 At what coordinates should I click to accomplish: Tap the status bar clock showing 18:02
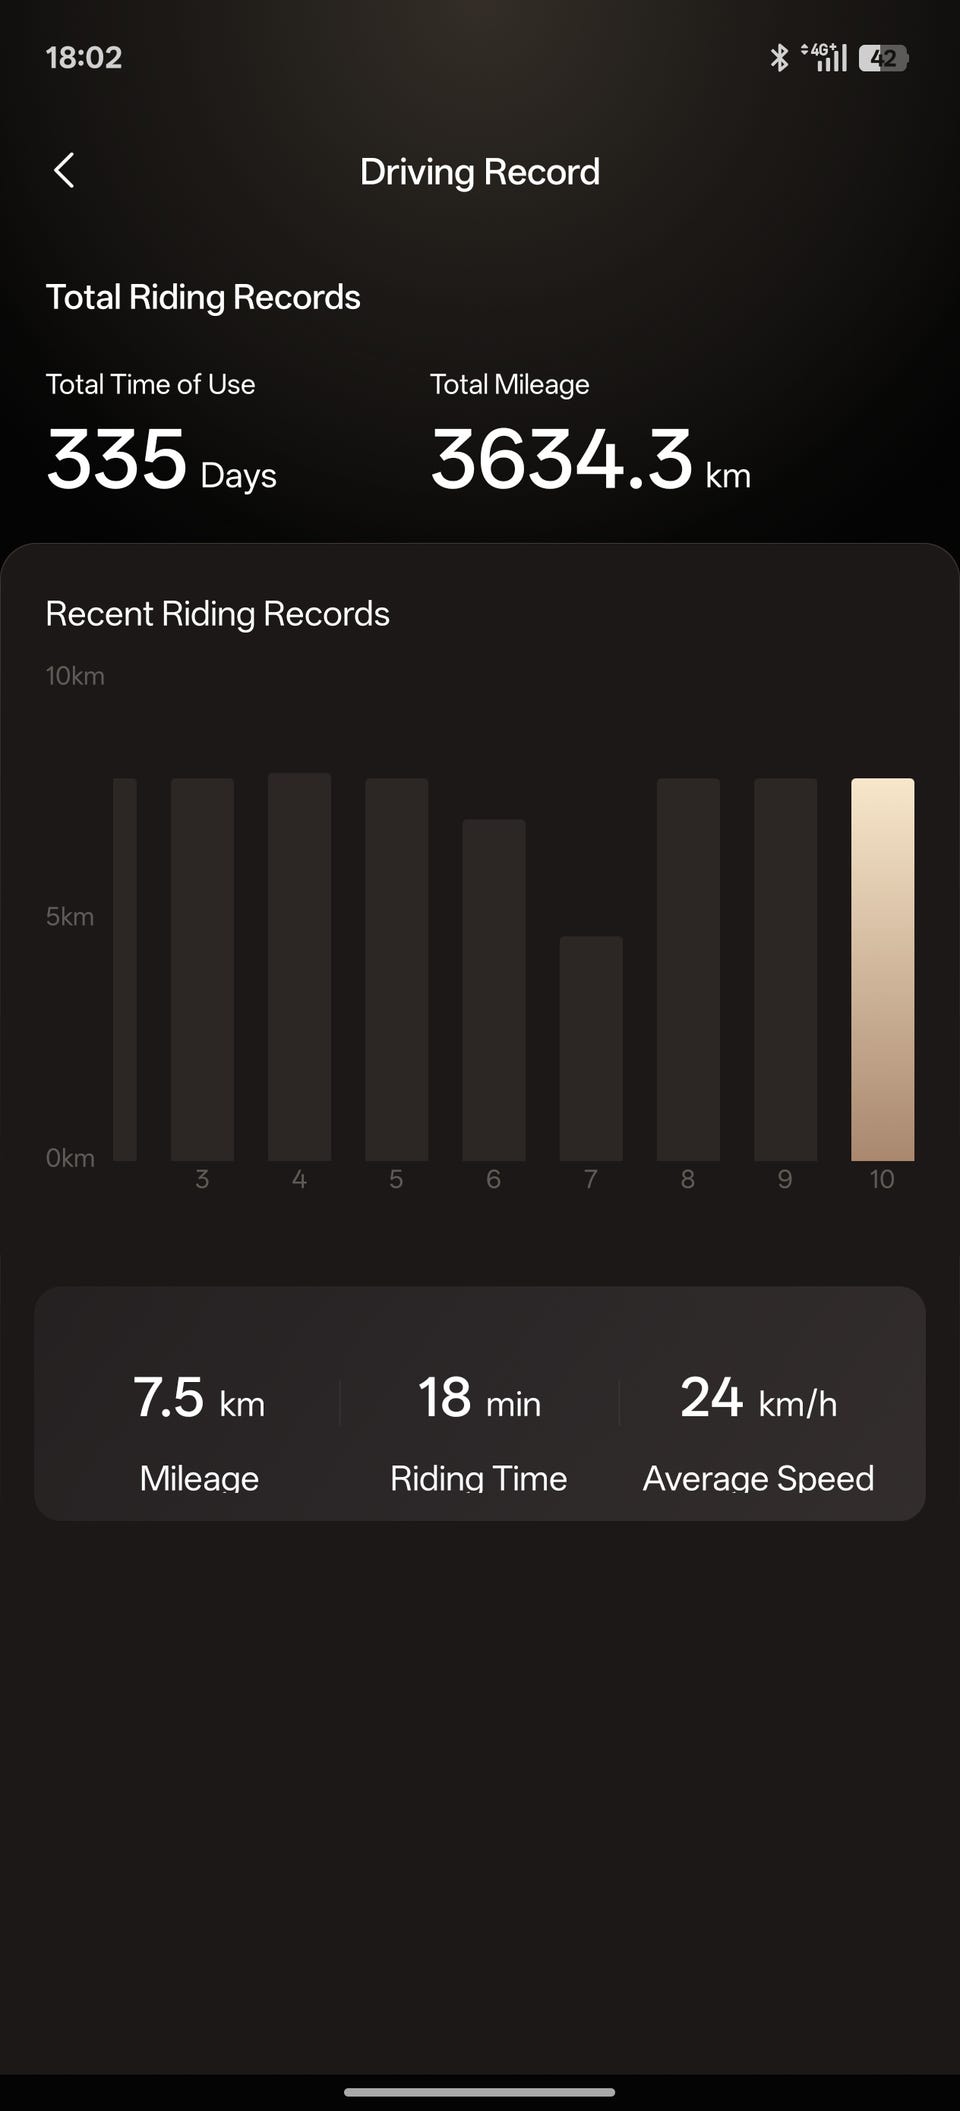click(84, 58)
